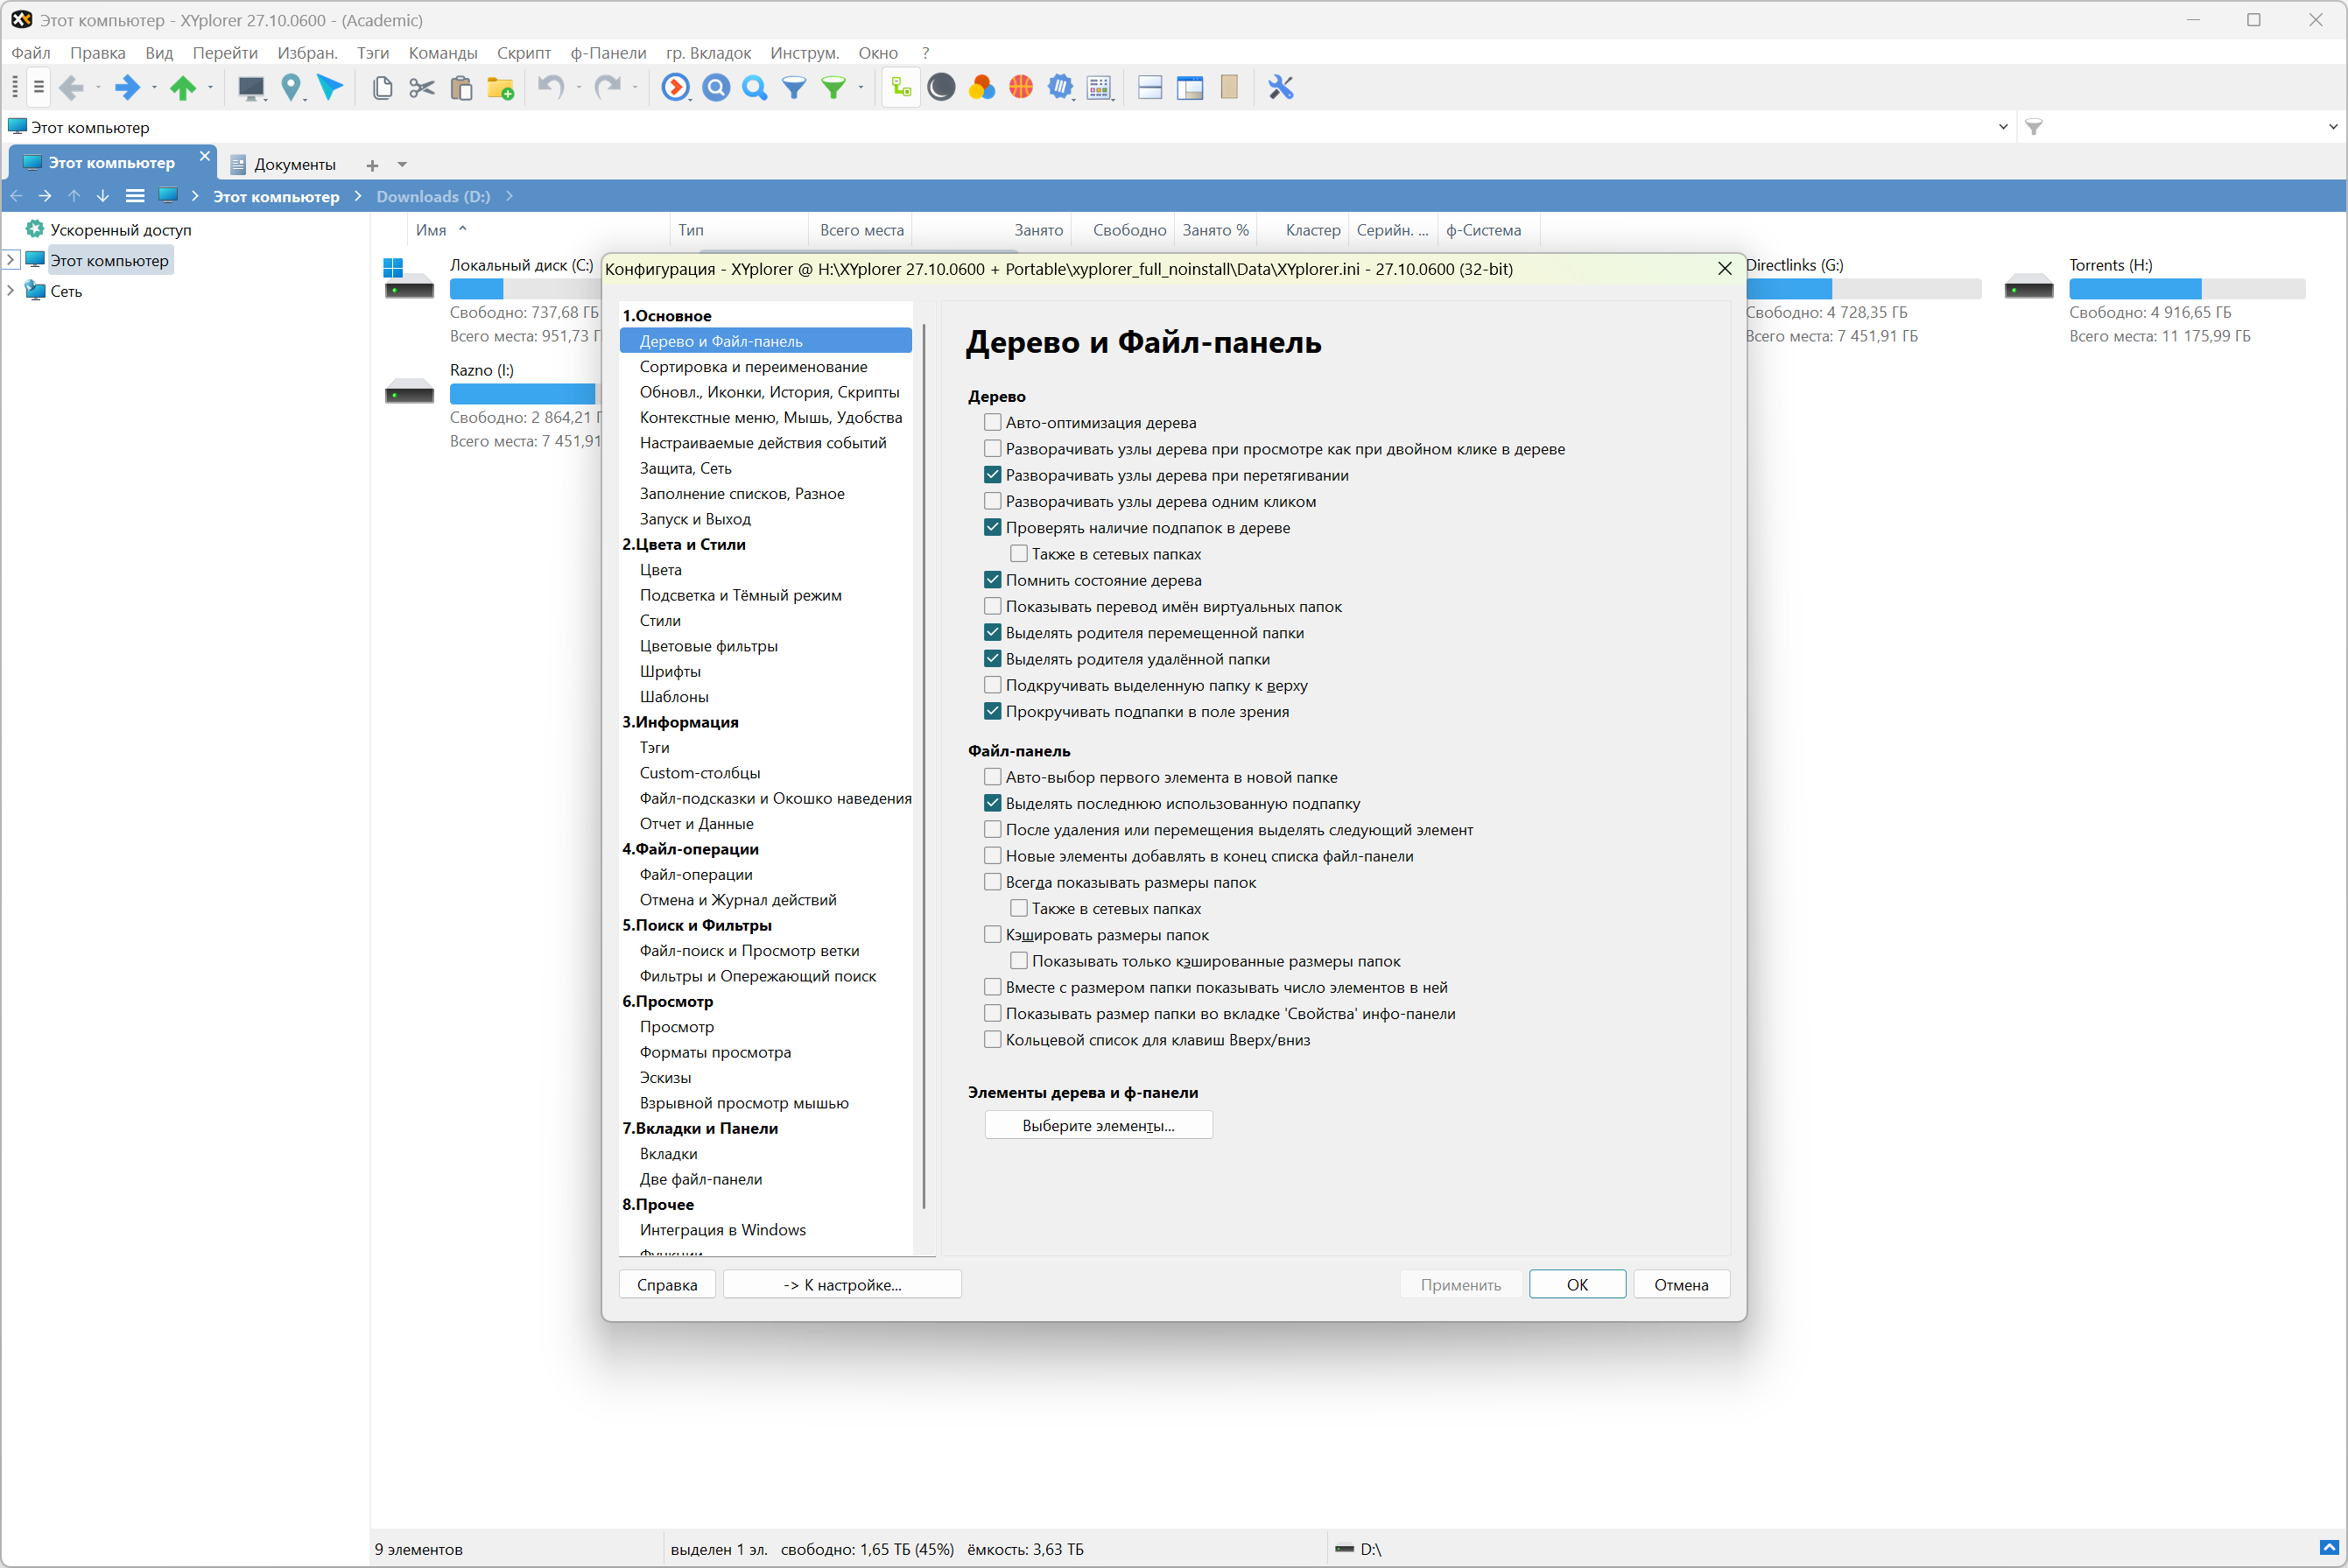2348x1568 pixels.
Task: Go up one level with the green arrow
Action: pos(183,88)
